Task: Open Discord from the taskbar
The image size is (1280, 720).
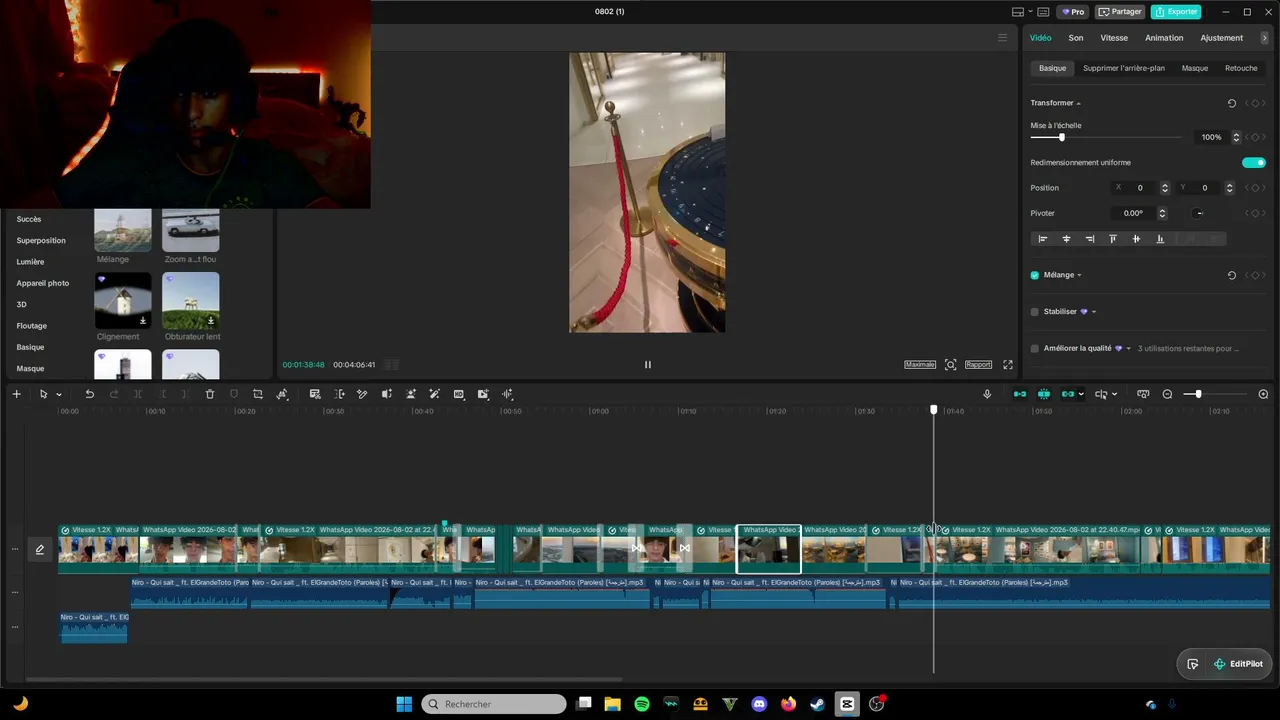Action: coord(759,704)
